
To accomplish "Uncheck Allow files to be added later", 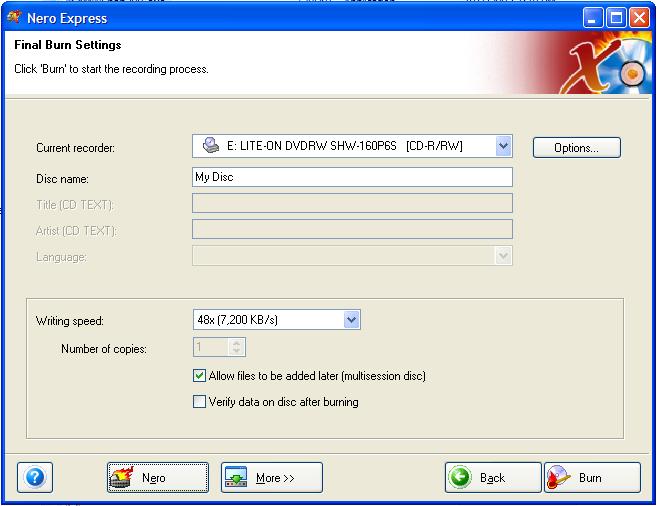I will 199,376.
